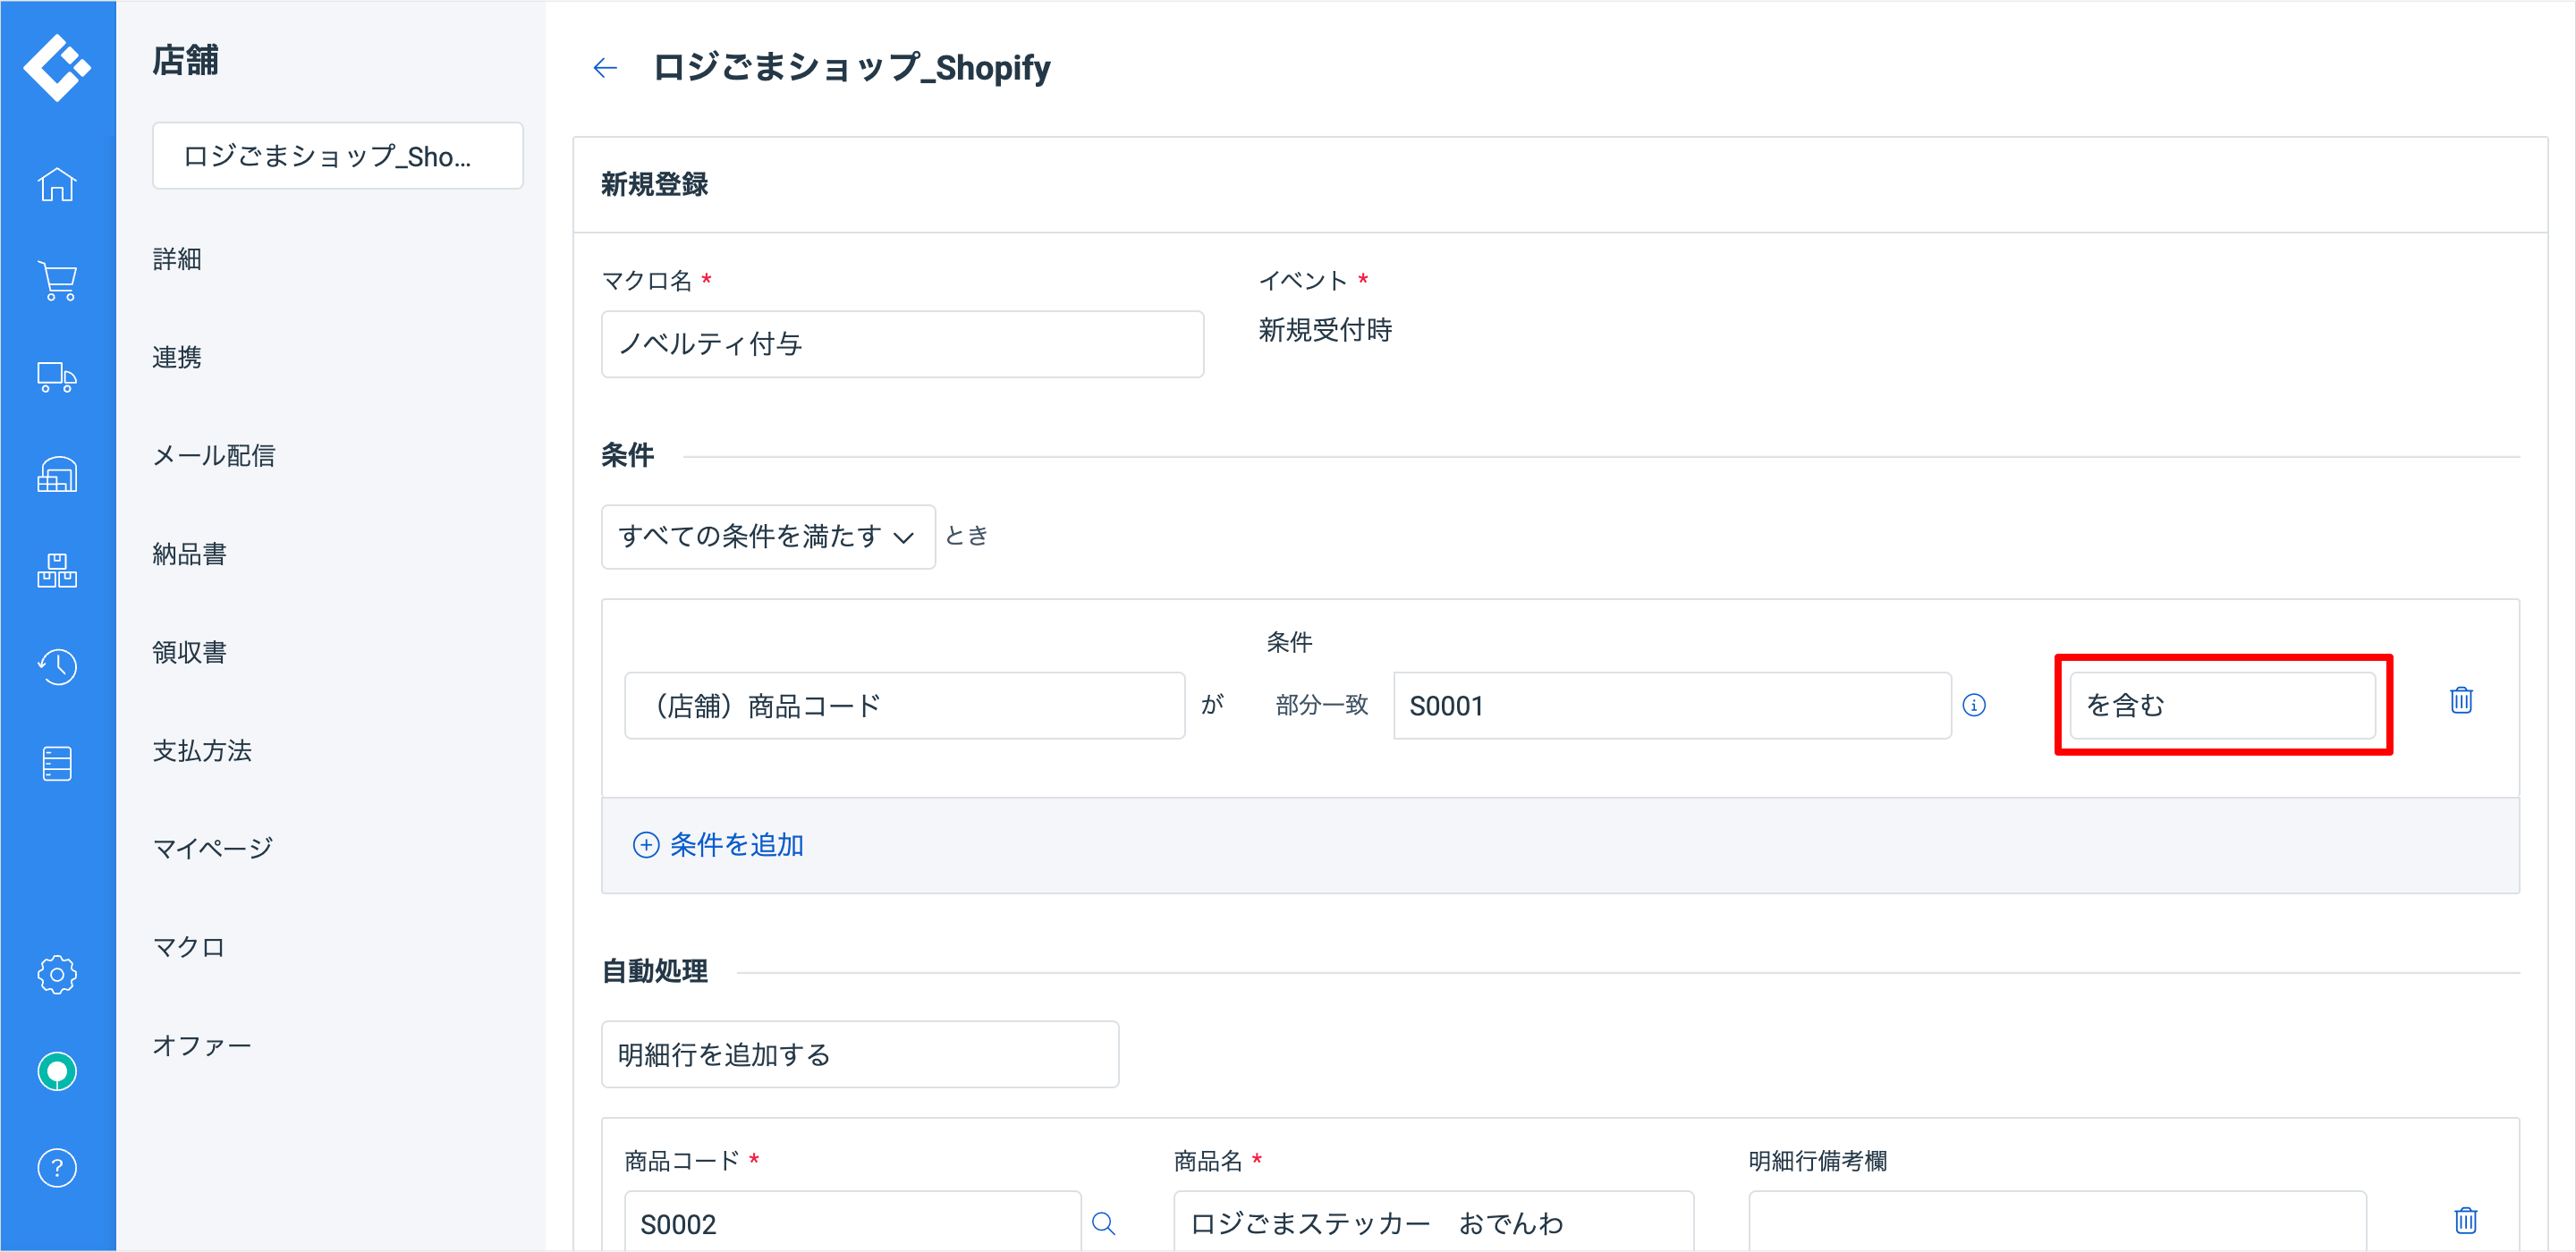Open メール配信 in the store menu

(213, 456)
